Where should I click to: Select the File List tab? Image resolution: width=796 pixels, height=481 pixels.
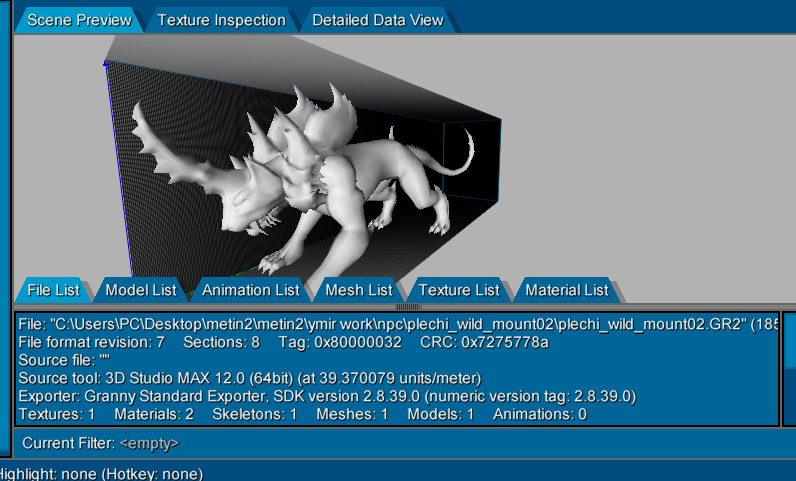pos(53,290)
